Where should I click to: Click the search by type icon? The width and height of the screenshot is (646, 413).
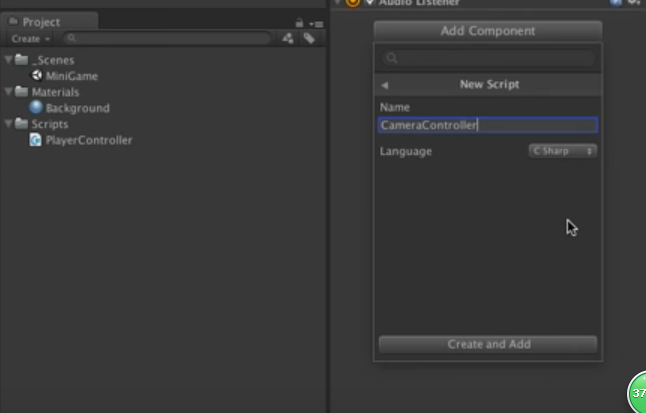pos(288,38)
